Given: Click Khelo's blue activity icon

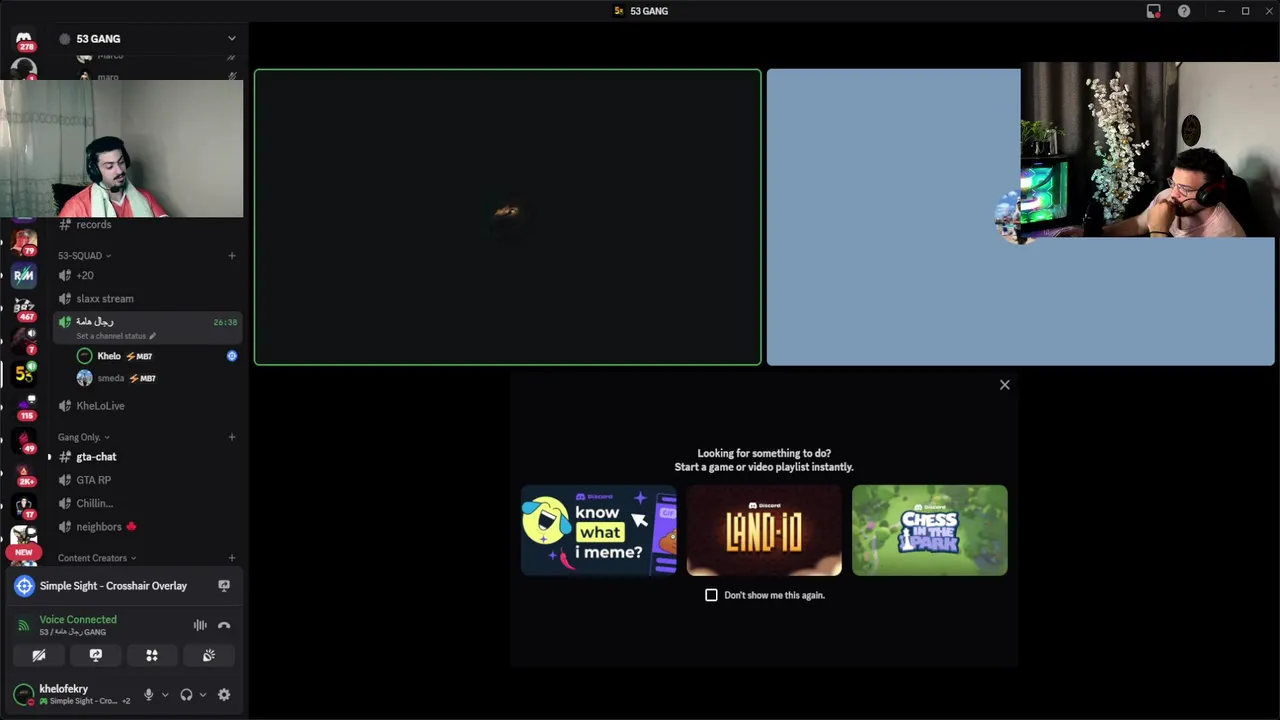Looking at the screenshot, I should (232, 356).
